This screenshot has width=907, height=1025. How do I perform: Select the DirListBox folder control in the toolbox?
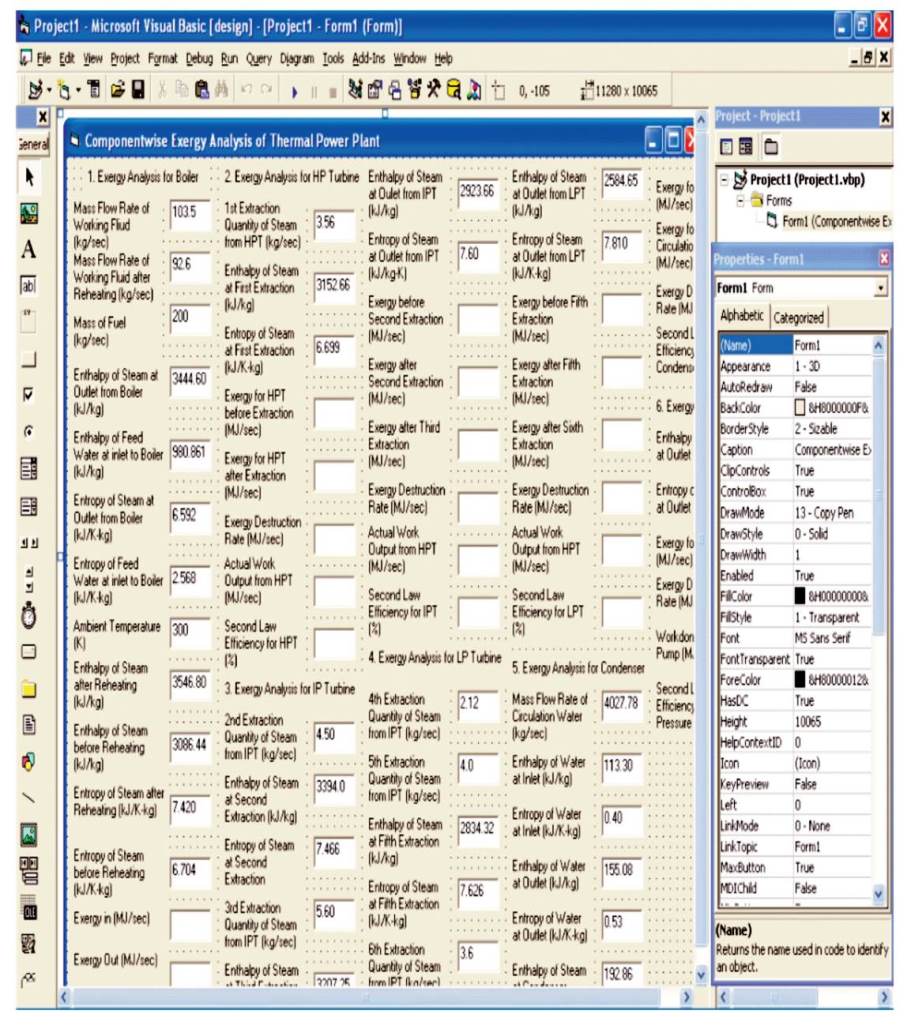29,689
